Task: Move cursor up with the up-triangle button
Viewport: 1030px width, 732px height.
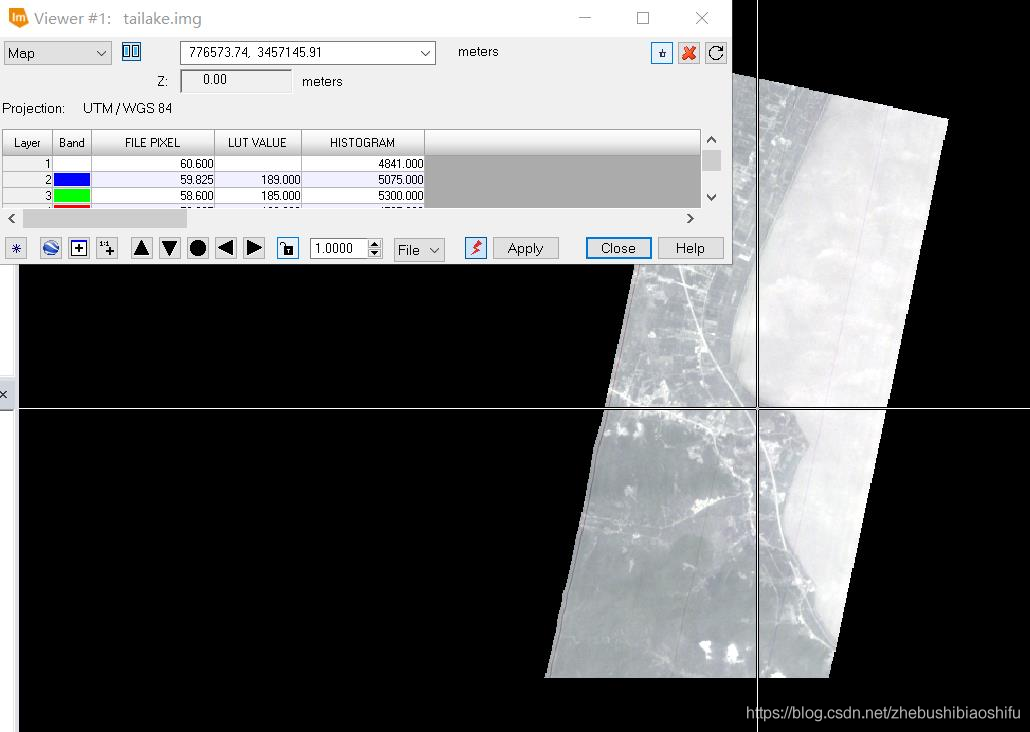Action: click(141, 248)
